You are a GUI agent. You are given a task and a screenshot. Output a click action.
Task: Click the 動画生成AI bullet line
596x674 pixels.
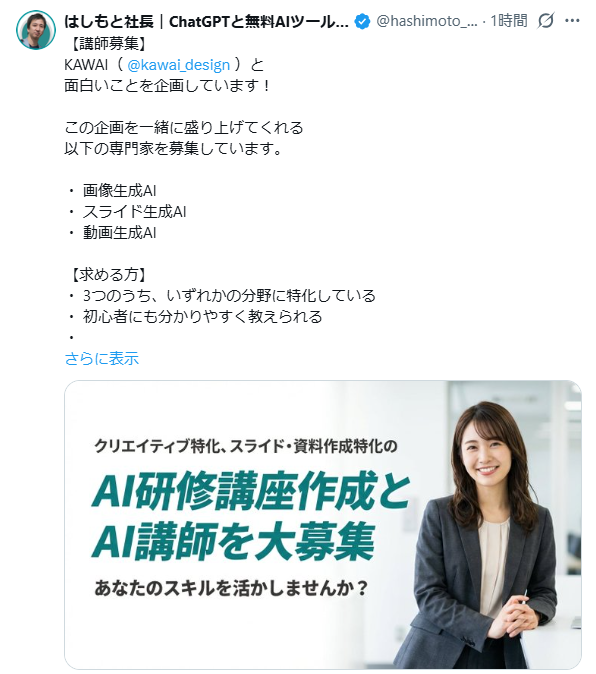pyautogui.click(x=119, y=233)
